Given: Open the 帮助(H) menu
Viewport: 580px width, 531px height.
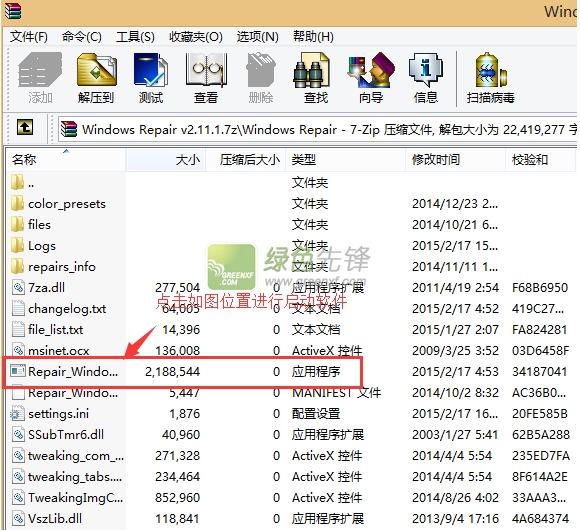Looking at the screenshot, I should 313,37.
